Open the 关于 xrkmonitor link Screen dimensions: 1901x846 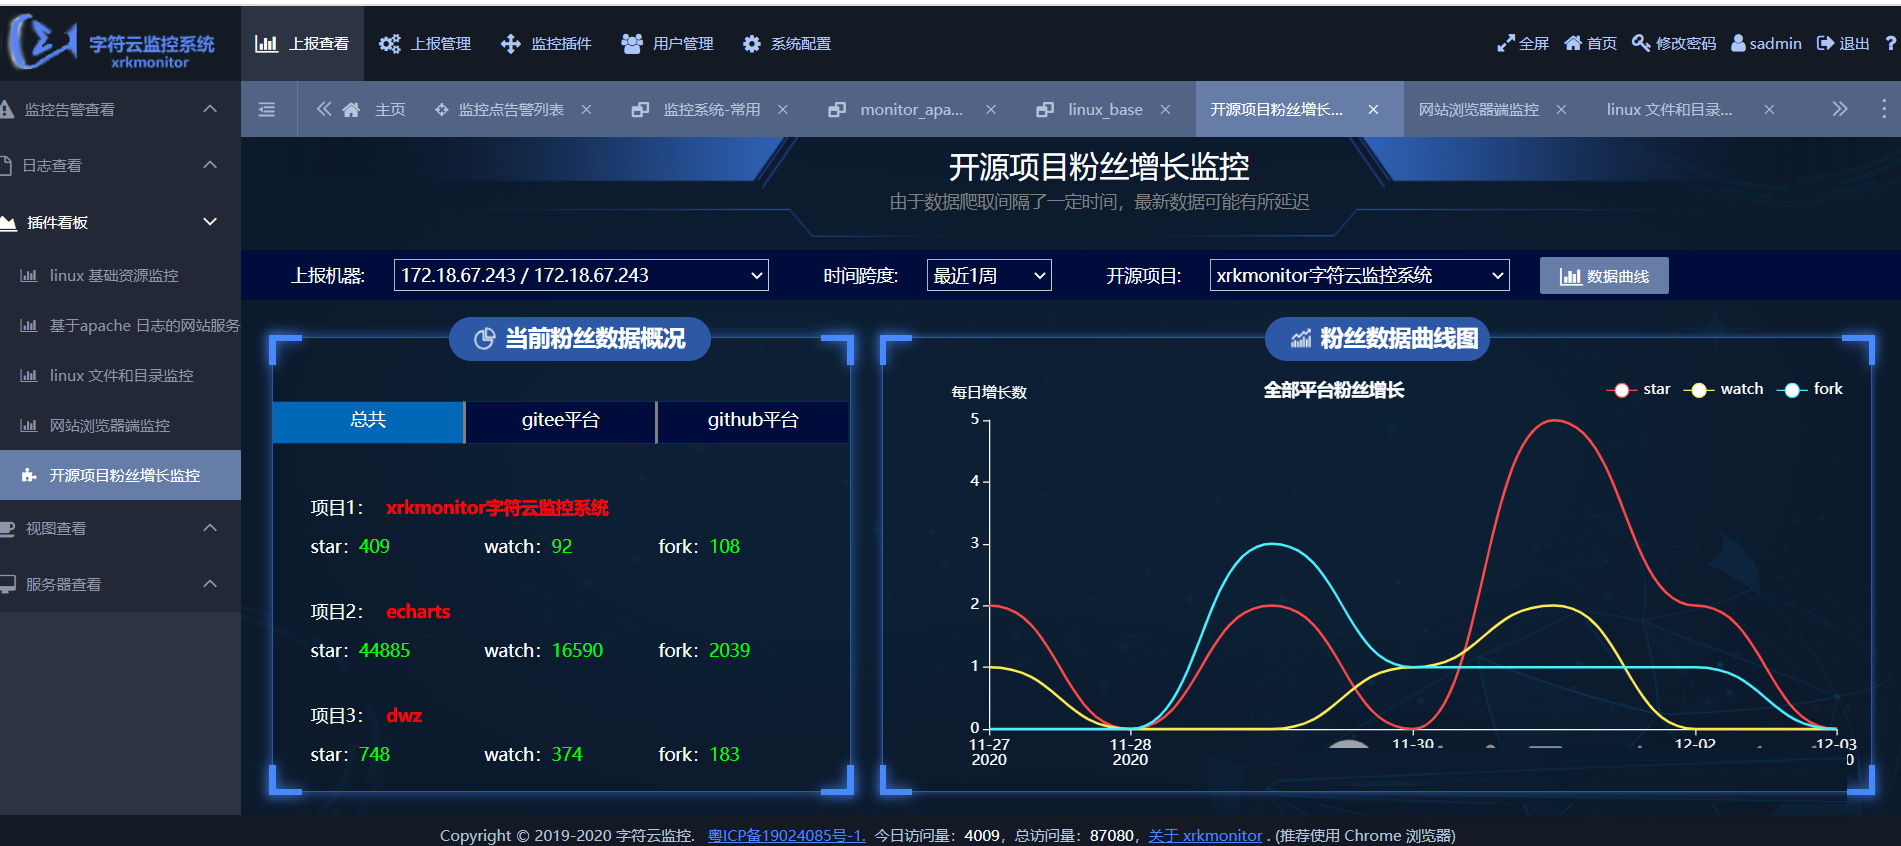click(1205, 835)
